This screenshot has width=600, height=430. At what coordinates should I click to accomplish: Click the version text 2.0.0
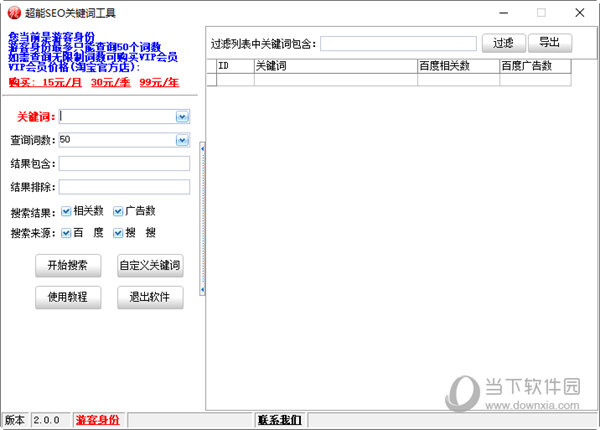46,420
